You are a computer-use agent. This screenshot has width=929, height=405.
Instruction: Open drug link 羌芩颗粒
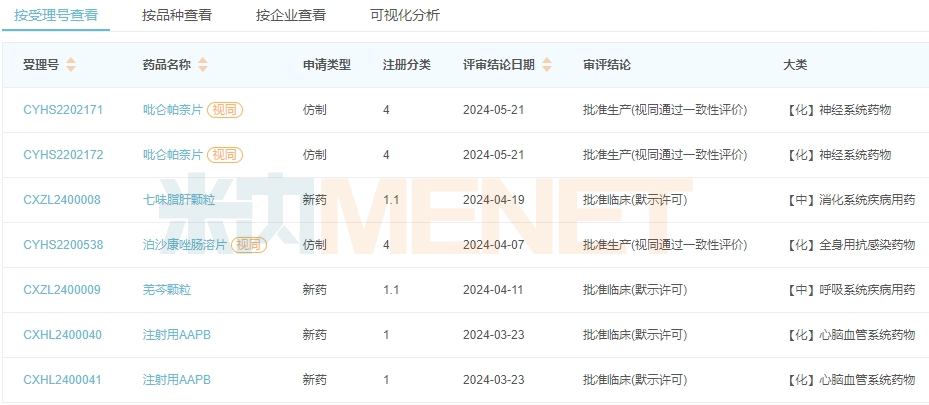[x=167, y=290]
